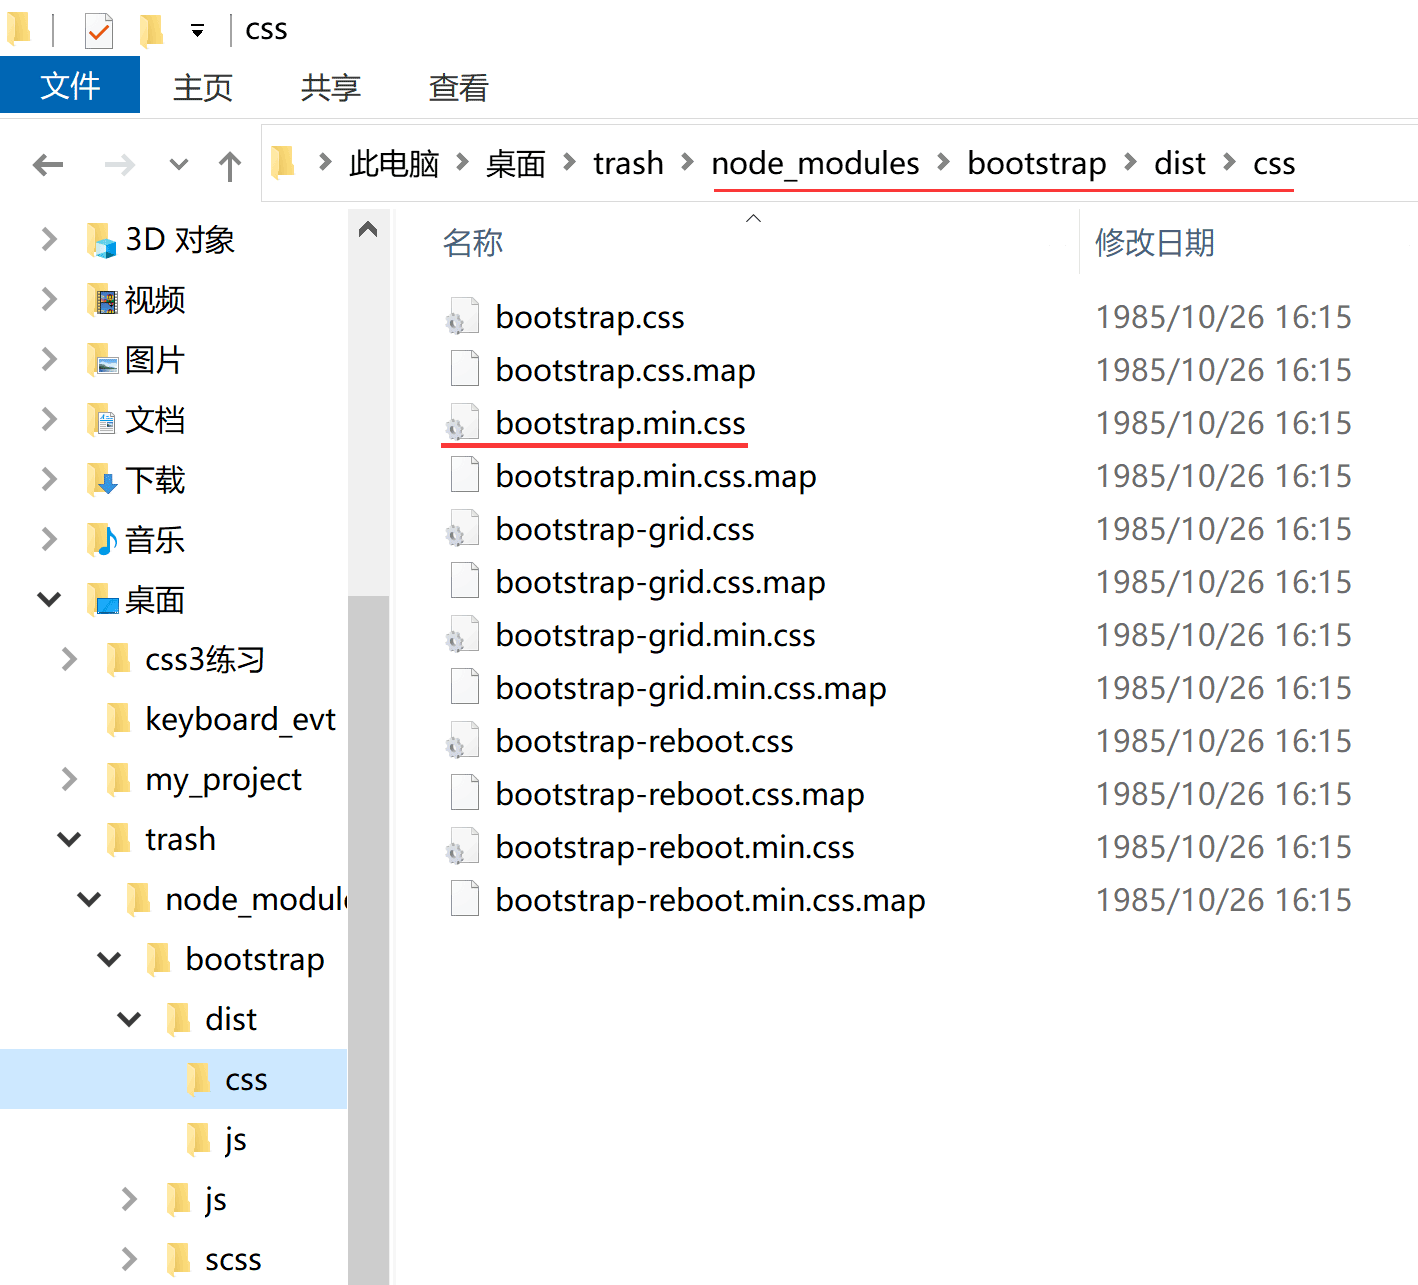Expand the css3练习 folder node

(69, 660)
